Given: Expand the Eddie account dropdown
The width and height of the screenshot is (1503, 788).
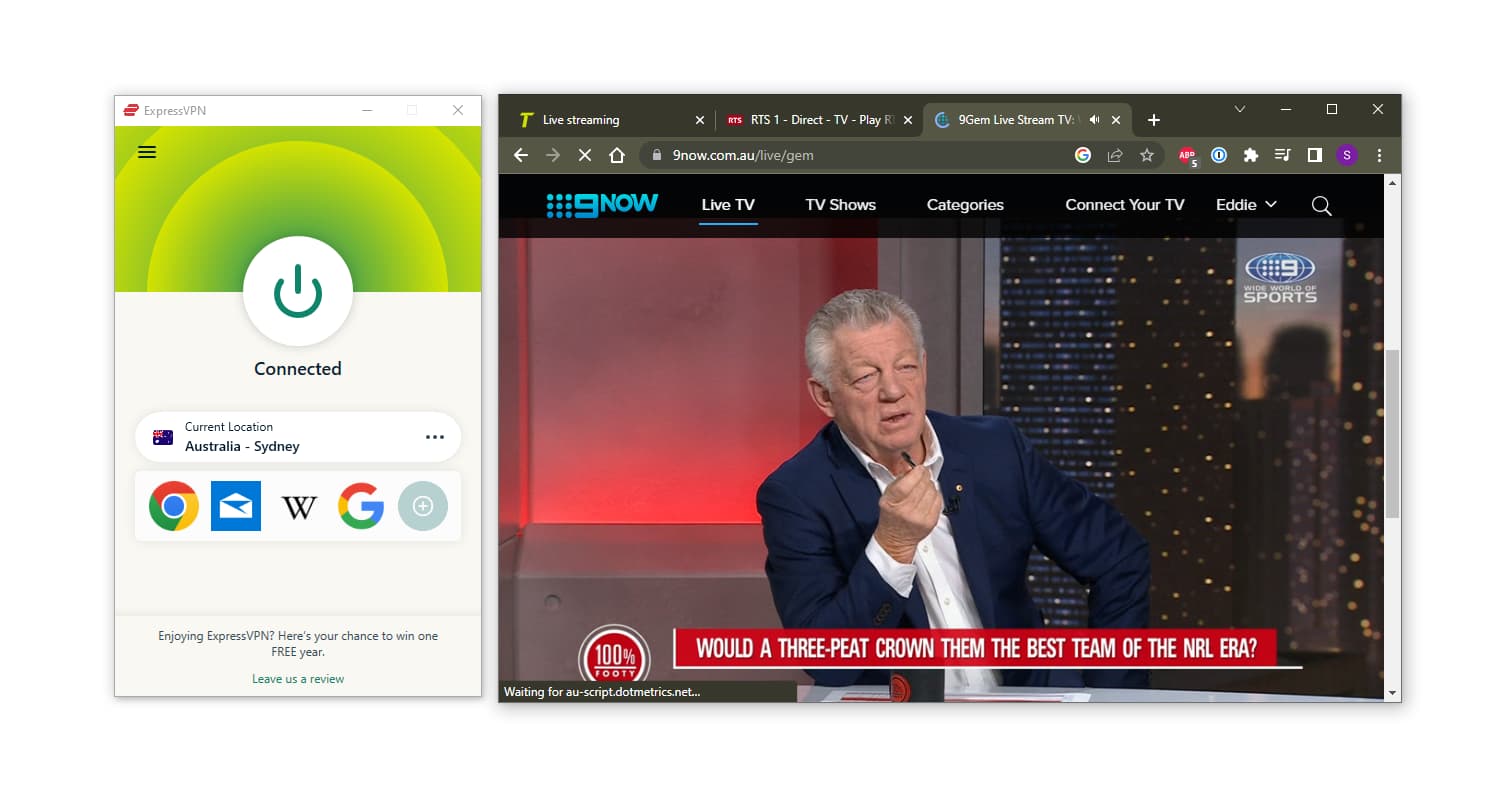Looking at the screenshot, I should pyautogui.click(x=1246, y=205).
